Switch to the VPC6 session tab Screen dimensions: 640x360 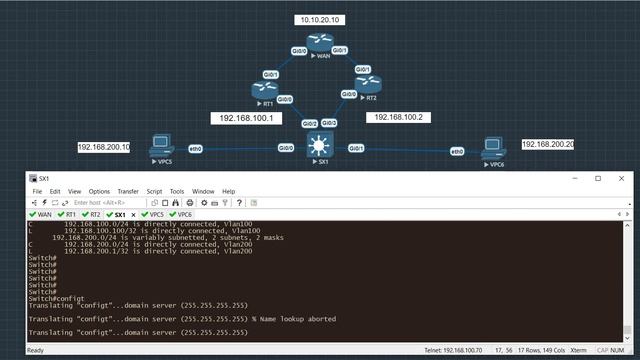click(180, 215)
